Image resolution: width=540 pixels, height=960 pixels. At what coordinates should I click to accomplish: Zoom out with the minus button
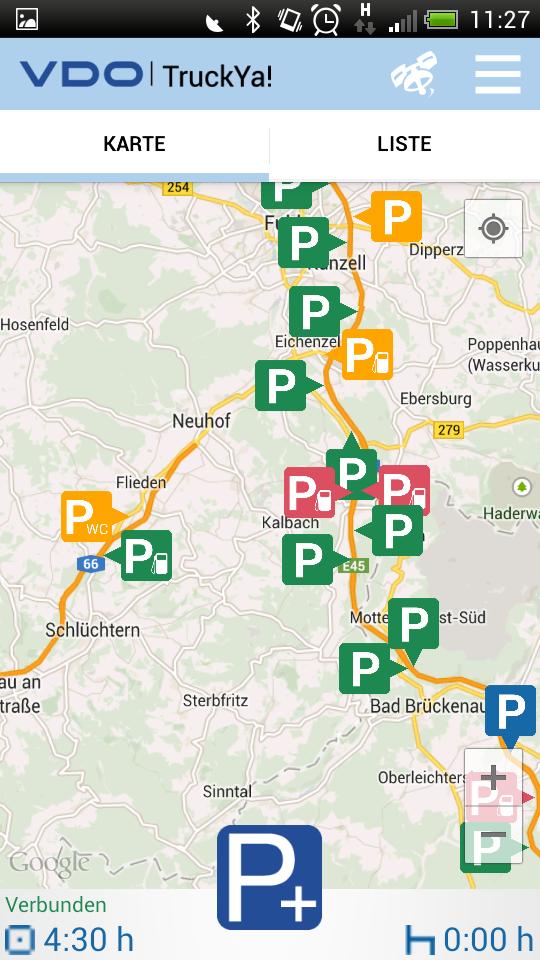tap(493, 835)
